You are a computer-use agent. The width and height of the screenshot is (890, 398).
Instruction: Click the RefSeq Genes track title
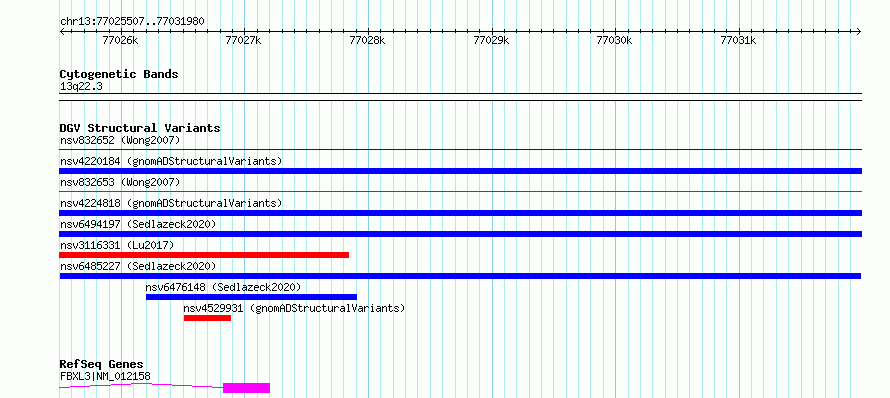[102, 365]
